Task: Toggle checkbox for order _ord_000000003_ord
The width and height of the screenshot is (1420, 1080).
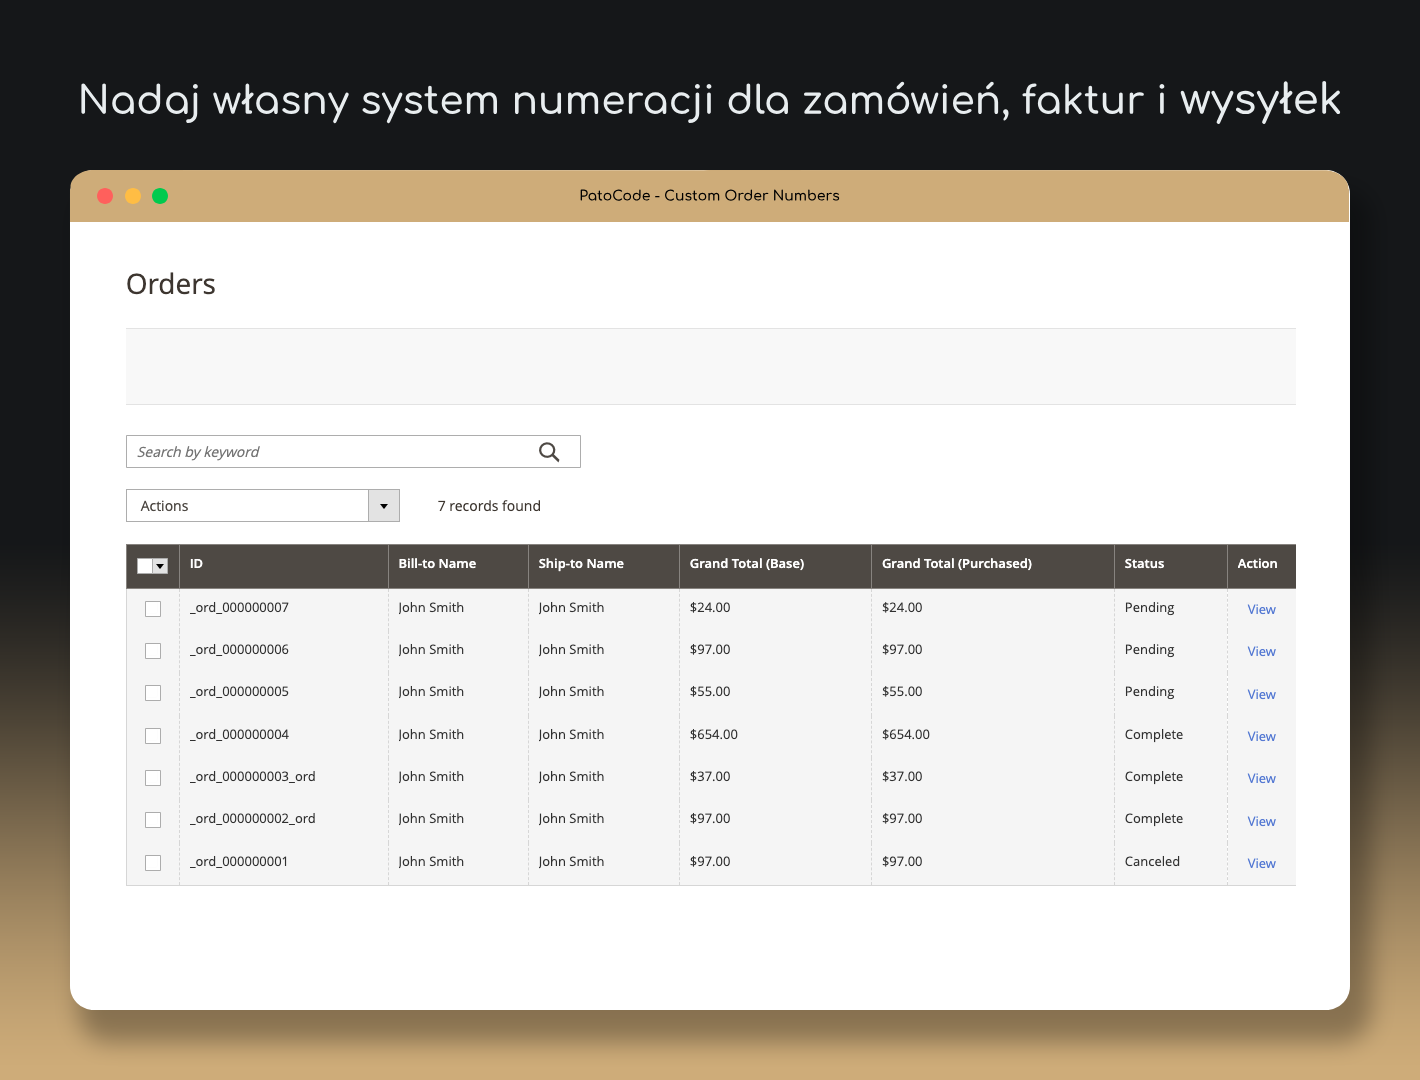Action: (x=153, y=778)
